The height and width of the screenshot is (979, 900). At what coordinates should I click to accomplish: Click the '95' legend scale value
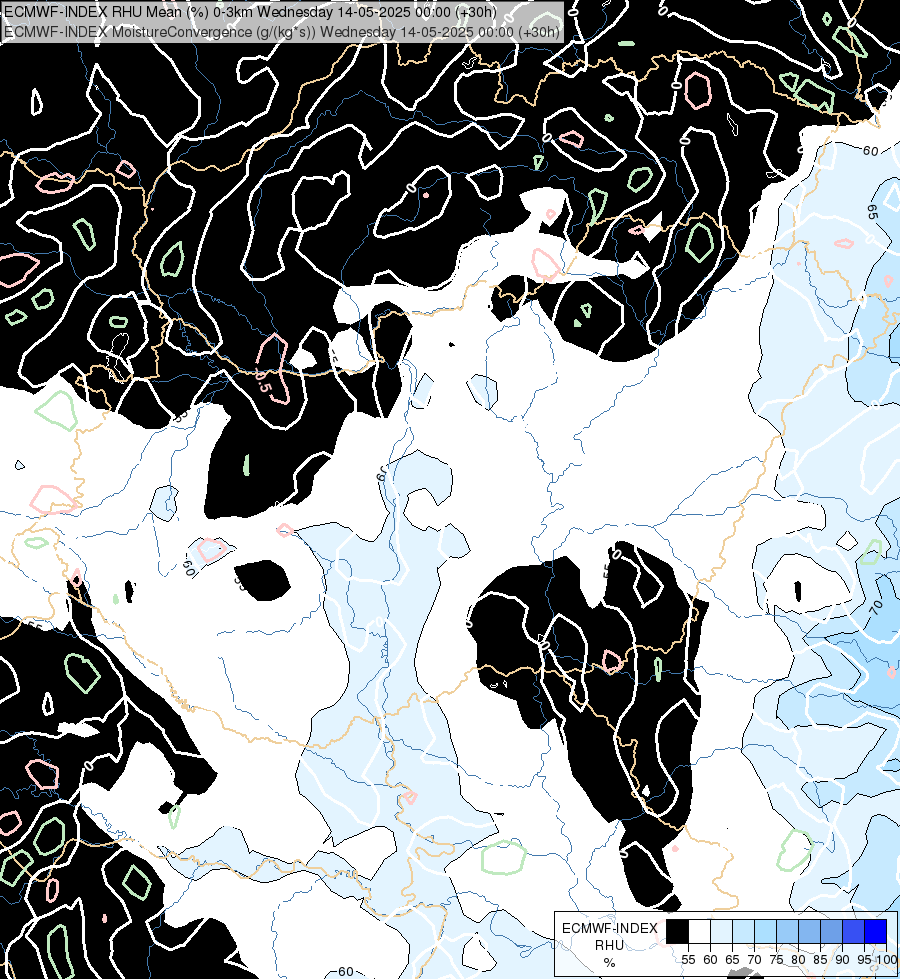(x=864, y=960)
